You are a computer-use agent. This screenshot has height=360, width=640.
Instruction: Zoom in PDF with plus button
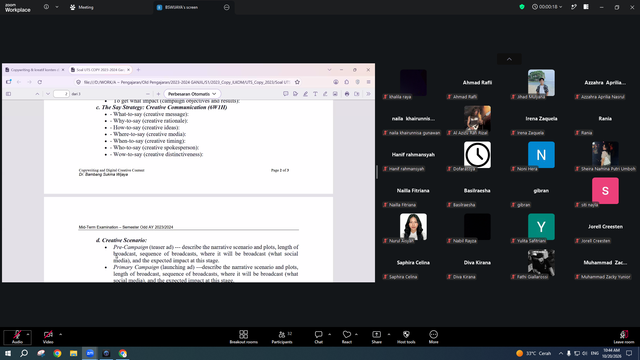(x=158, y=94)
